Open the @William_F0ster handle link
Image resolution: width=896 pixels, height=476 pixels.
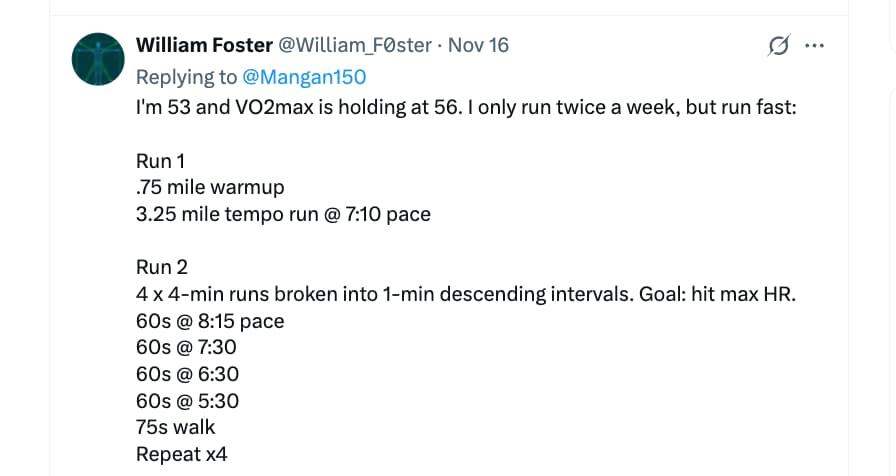tap(354, 45)
